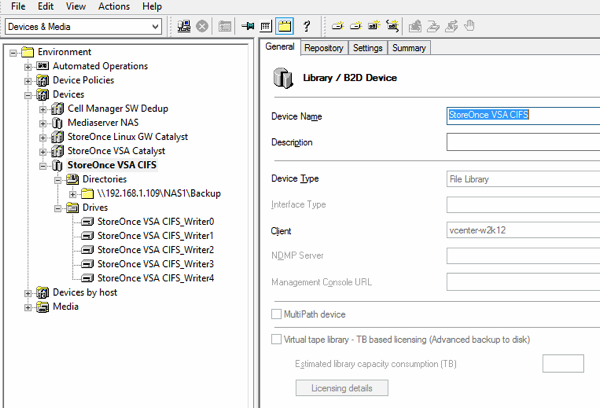Click the highlighted yellow folder view icon
This screenshot has height=408, width=600.
pos(285,26)
